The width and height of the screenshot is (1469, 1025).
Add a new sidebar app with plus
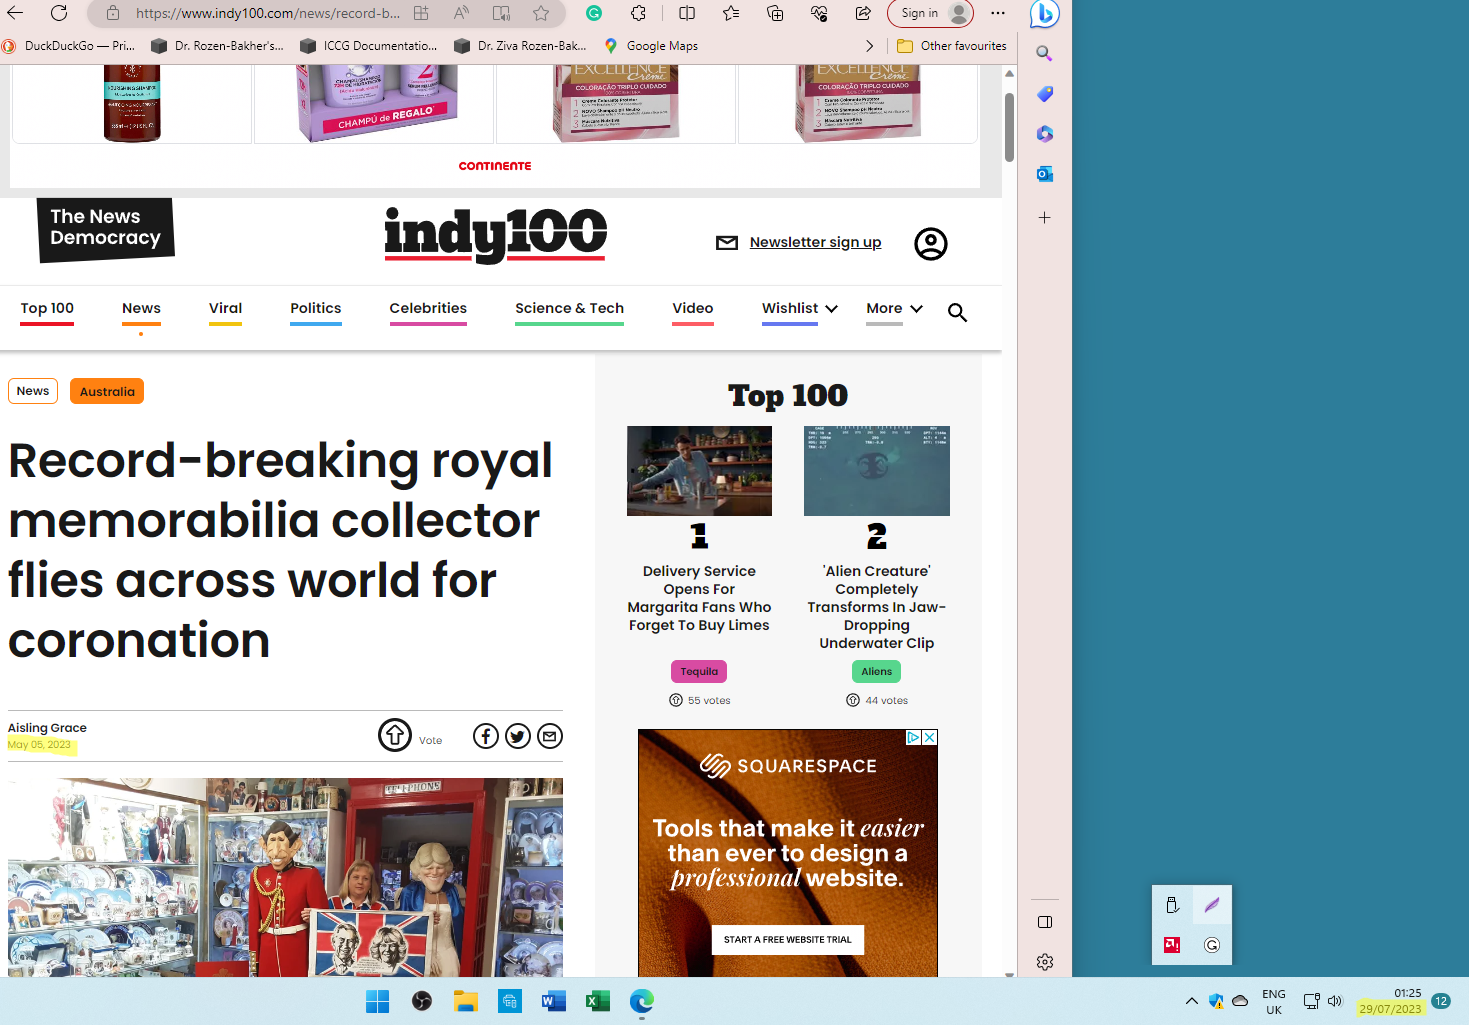[x=1044, y=217]
